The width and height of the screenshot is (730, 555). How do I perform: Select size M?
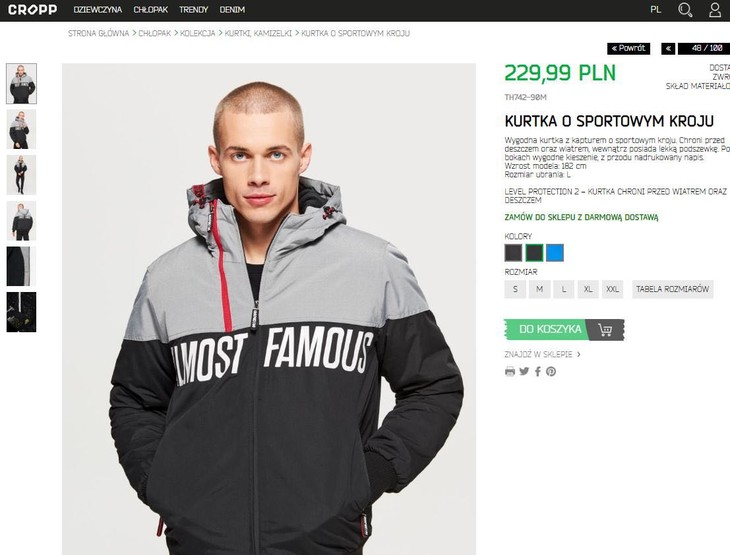539,289
